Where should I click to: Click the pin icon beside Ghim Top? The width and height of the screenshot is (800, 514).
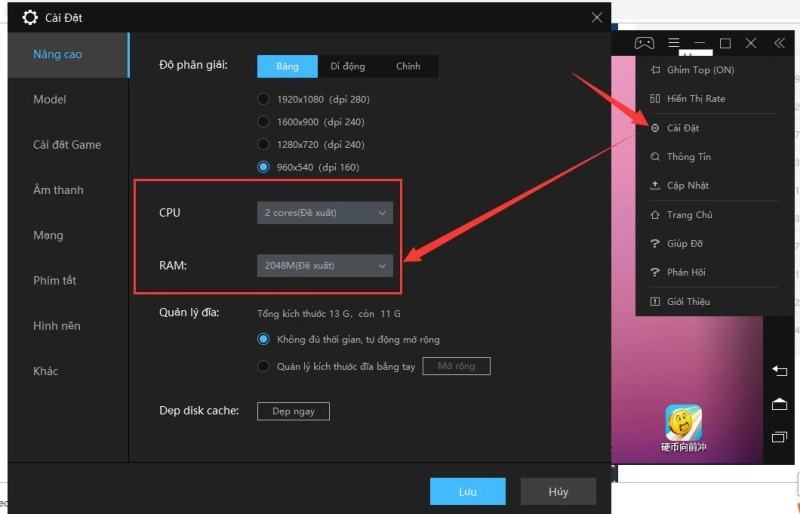655,70
